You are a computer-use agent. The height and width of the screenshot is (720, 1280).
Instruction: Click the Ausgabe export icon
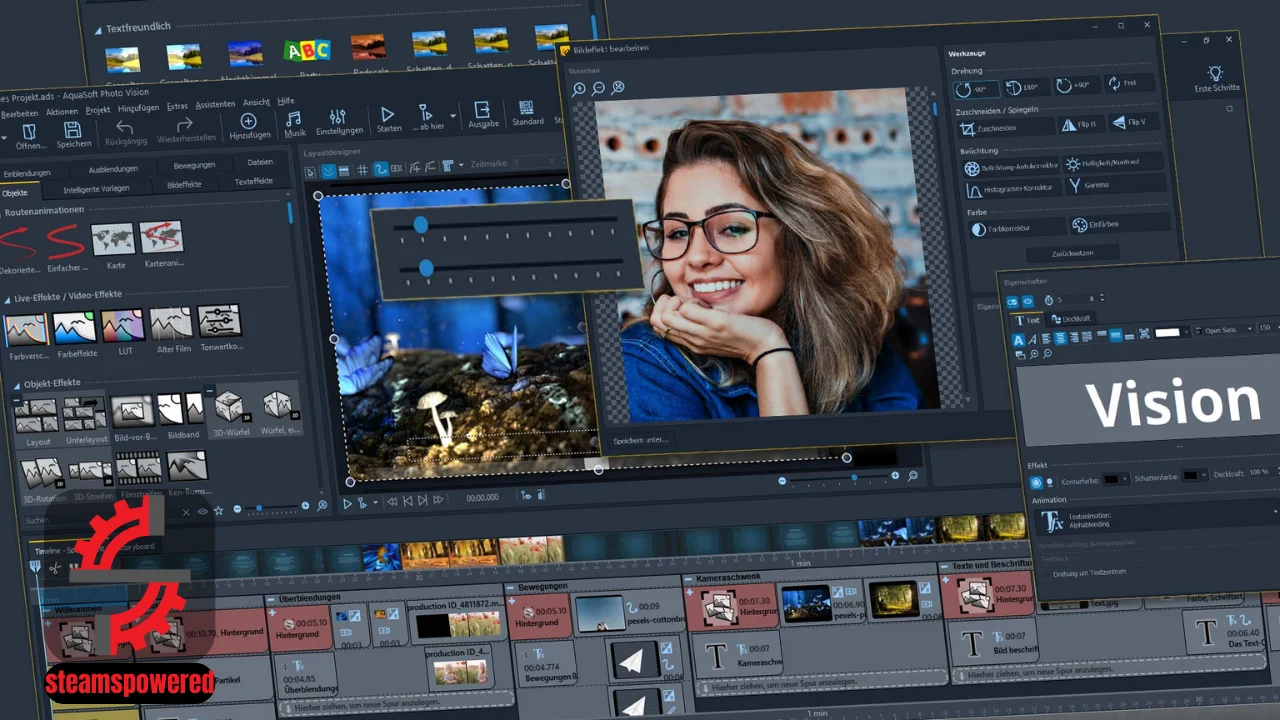pos(482,110)
